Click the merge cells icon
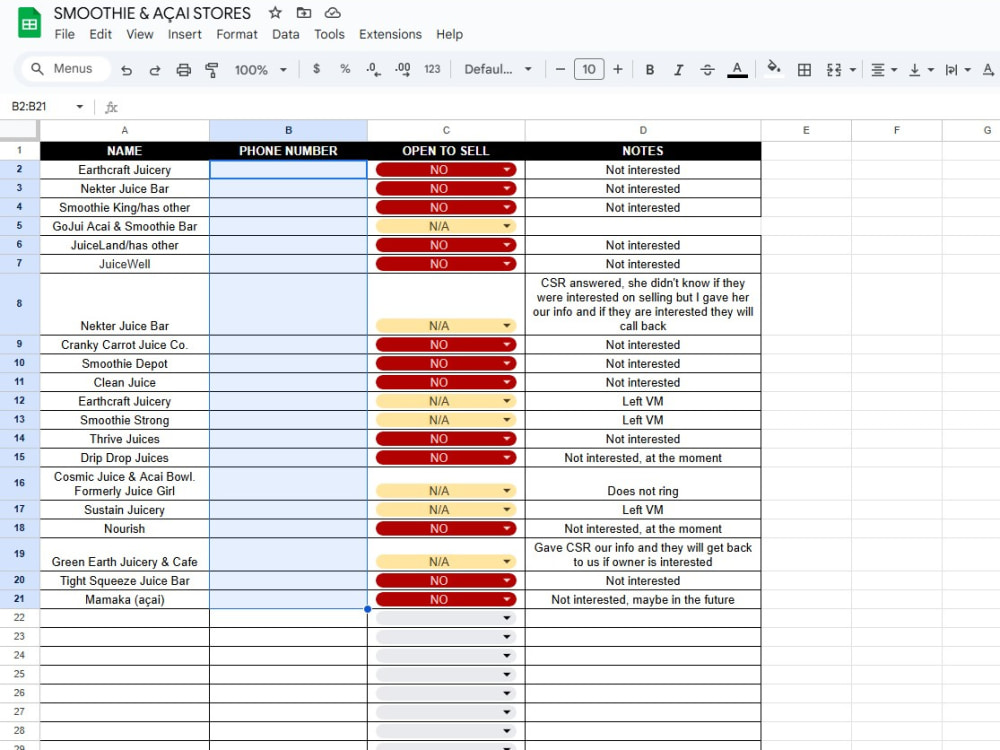 coord(834,70)
